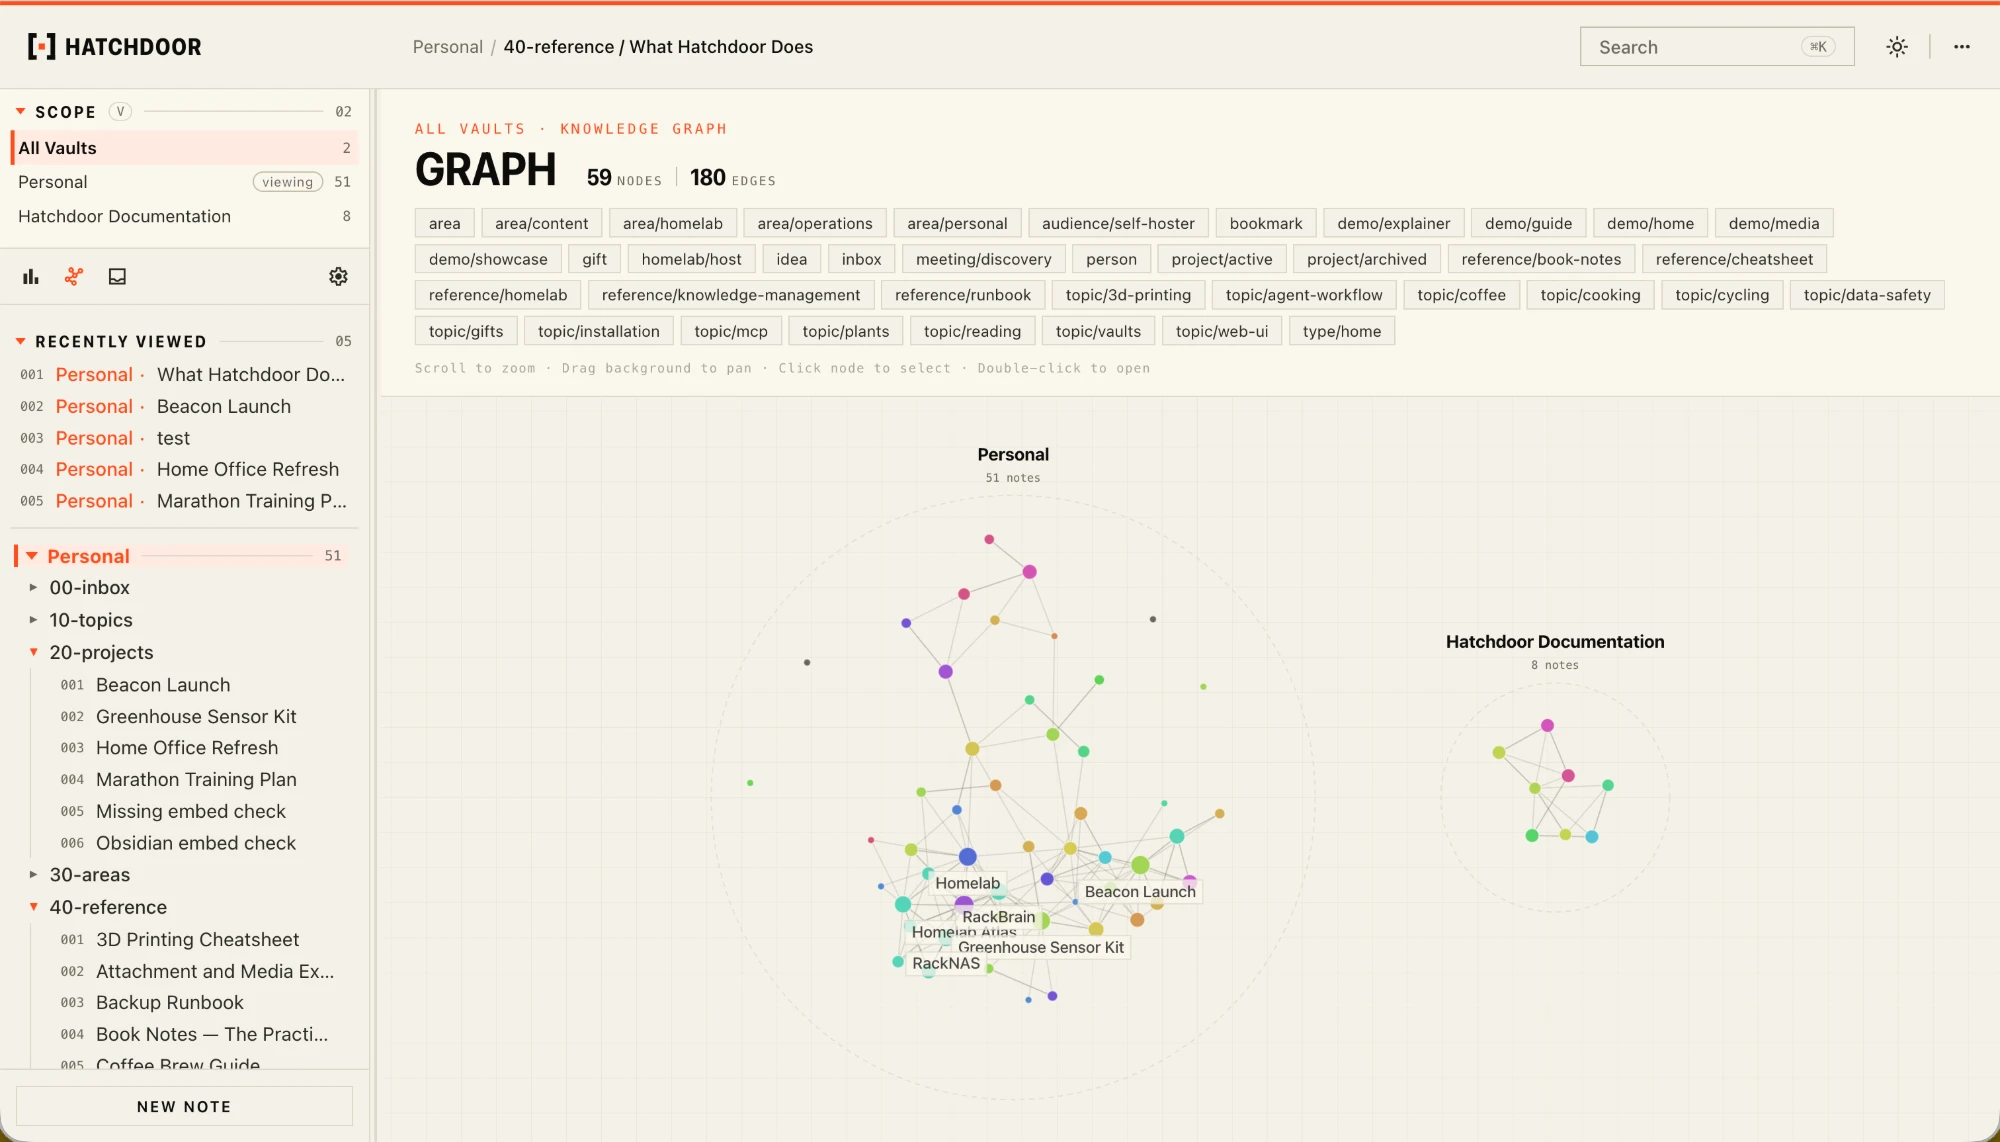
Task: Toggle the demo/guide tag filter
Action: 1528,224
